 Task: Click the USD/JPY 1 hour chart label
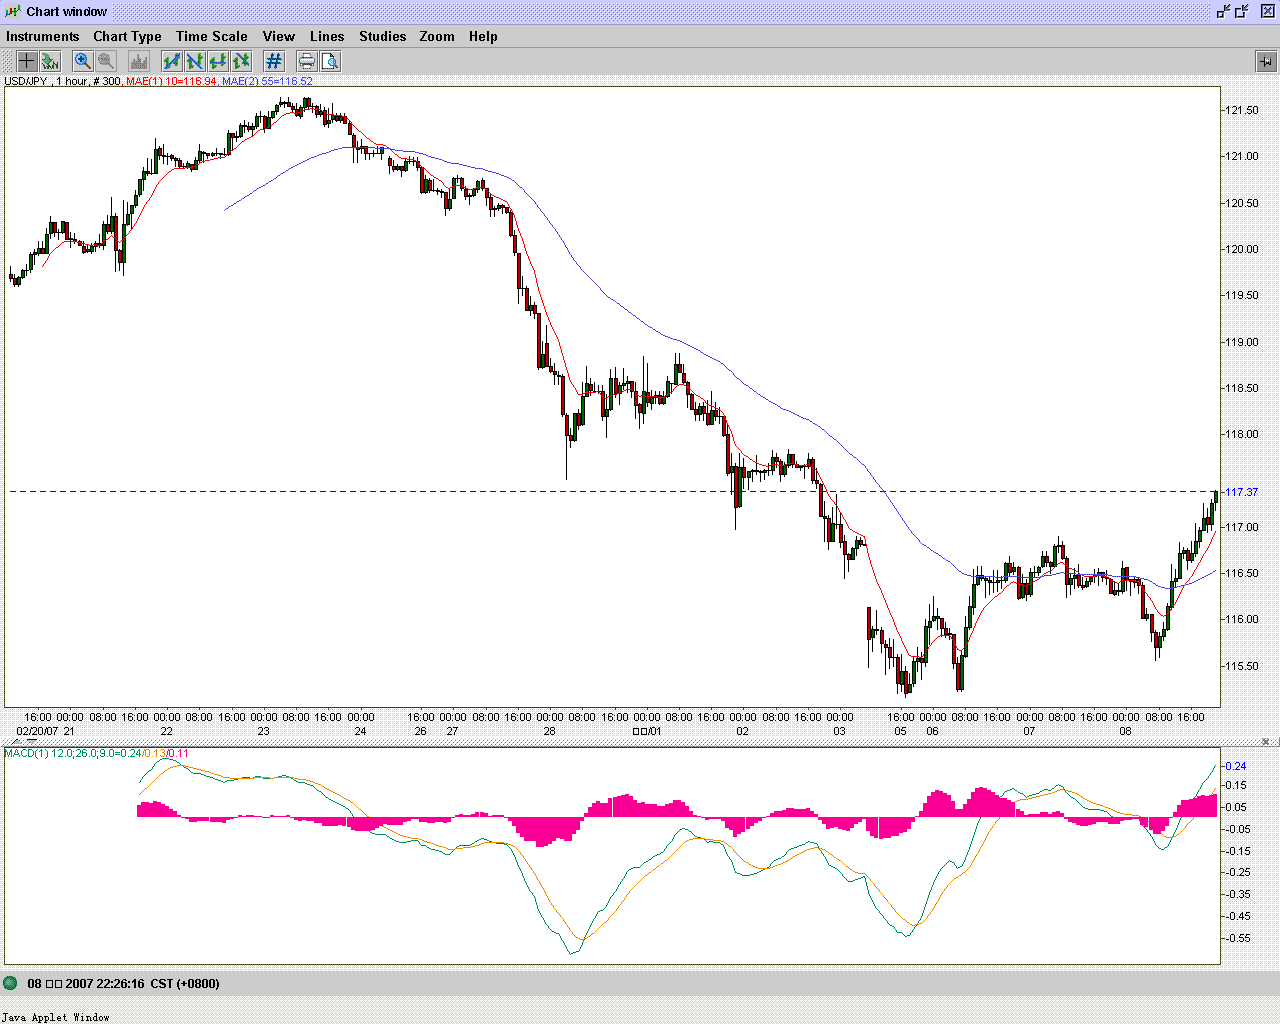pos(63,81)
